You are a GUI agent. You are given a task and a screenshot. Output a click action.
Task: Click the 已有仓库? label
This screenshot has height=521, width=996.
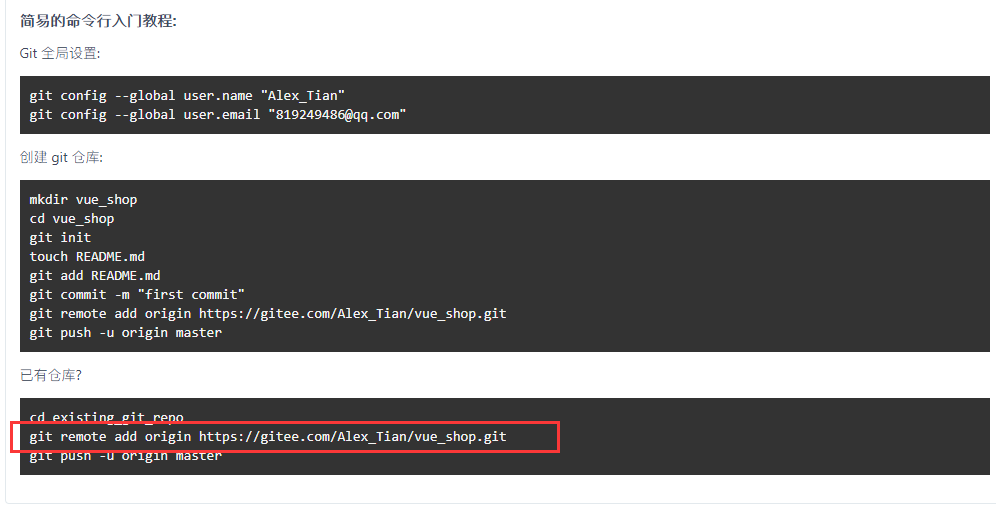tap(50, 375)
